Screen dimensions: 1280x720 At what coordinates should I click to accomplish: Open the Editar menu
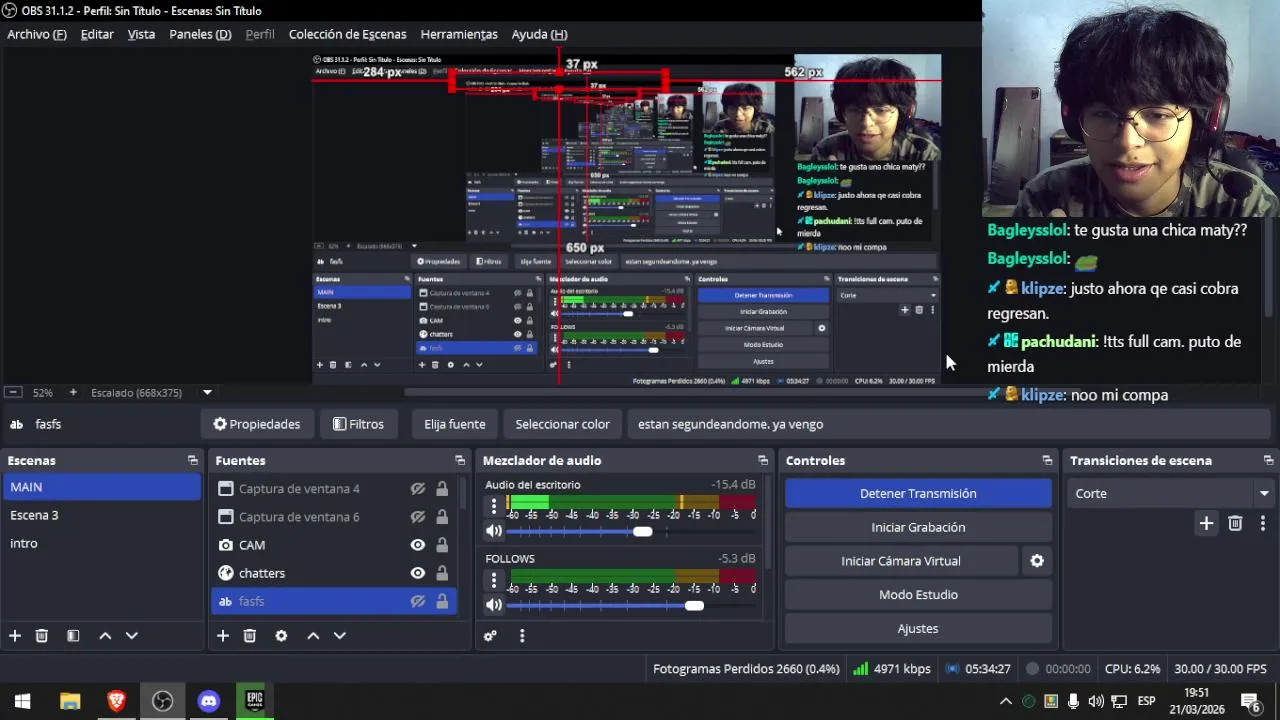(97, 34)
